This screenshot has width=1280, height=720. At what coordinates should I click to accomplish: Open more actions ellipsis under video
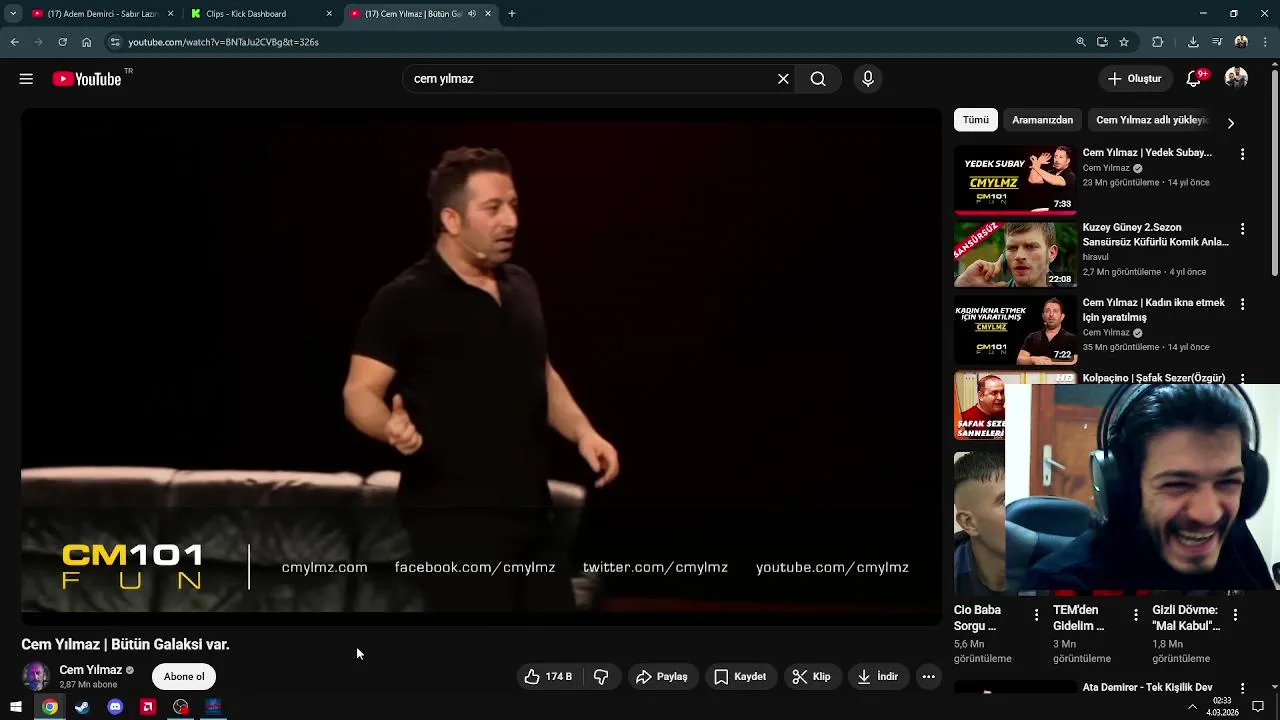coord(928,677)
